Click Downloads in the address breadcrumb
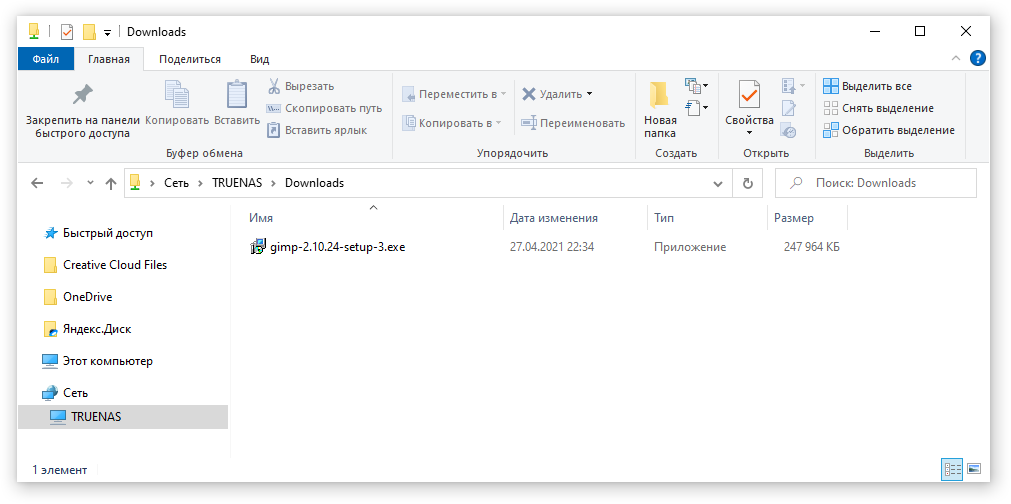1011x504 pixels. pyautogui.click(x=315, y=183)
